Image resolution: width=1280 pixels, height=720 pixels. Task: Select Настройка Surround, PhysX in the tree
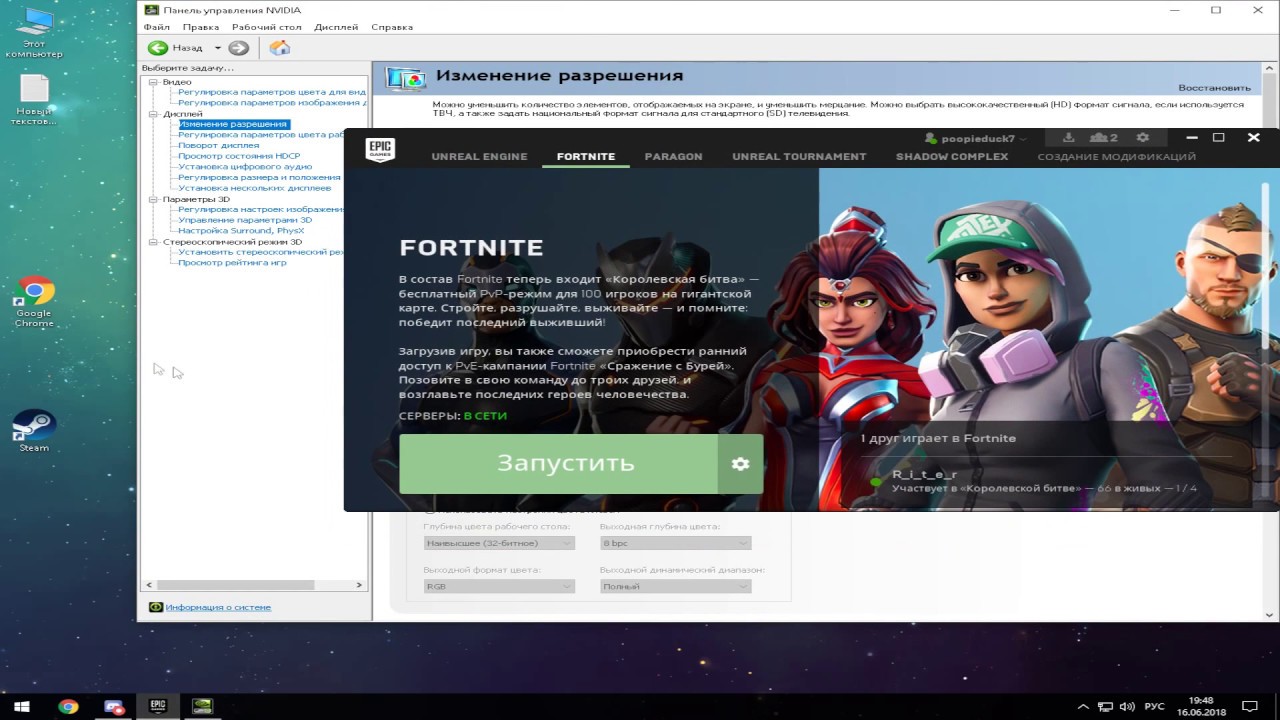coord(241,231)
